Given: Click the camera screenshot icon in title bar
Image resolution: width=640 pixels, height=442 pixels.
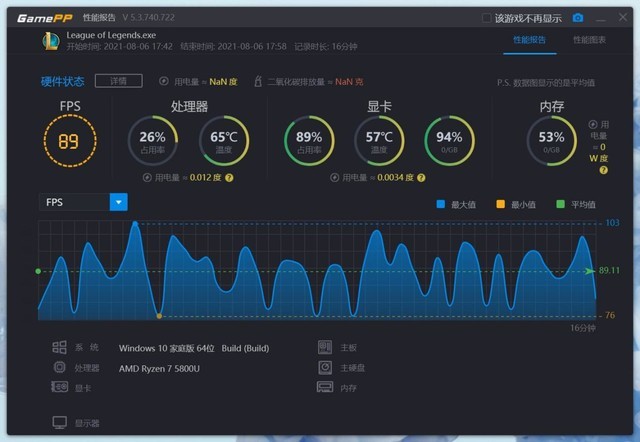Looking at the screenshot, I should tap(577, 18).
